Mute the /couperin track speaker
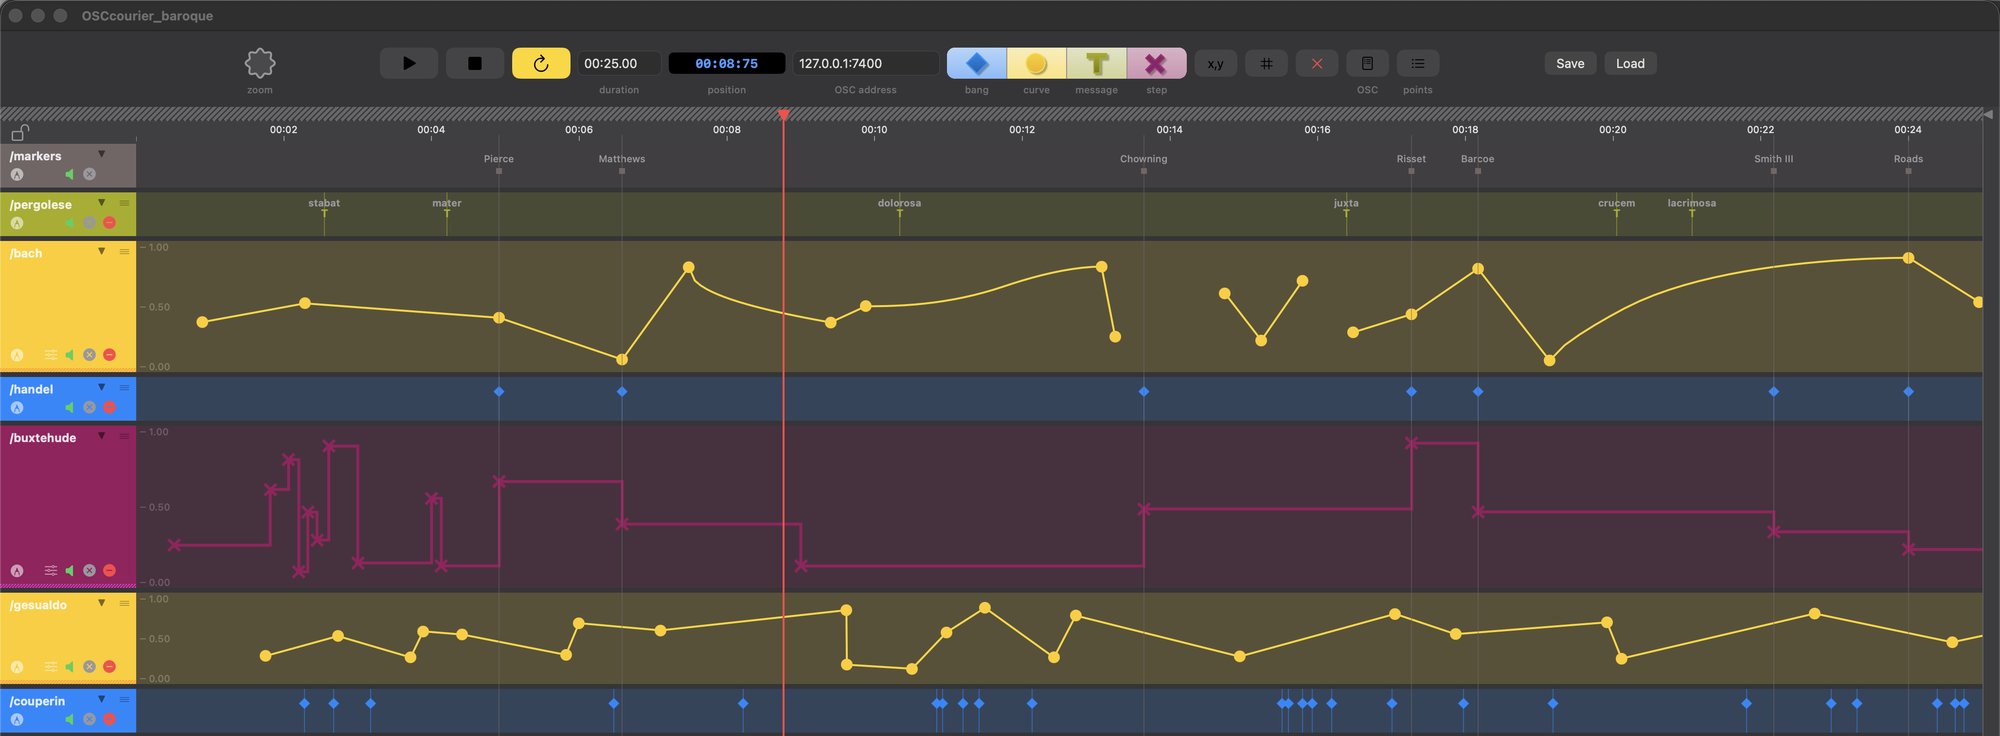This screenshot has height=736, width=2000. tap(69, 719)
